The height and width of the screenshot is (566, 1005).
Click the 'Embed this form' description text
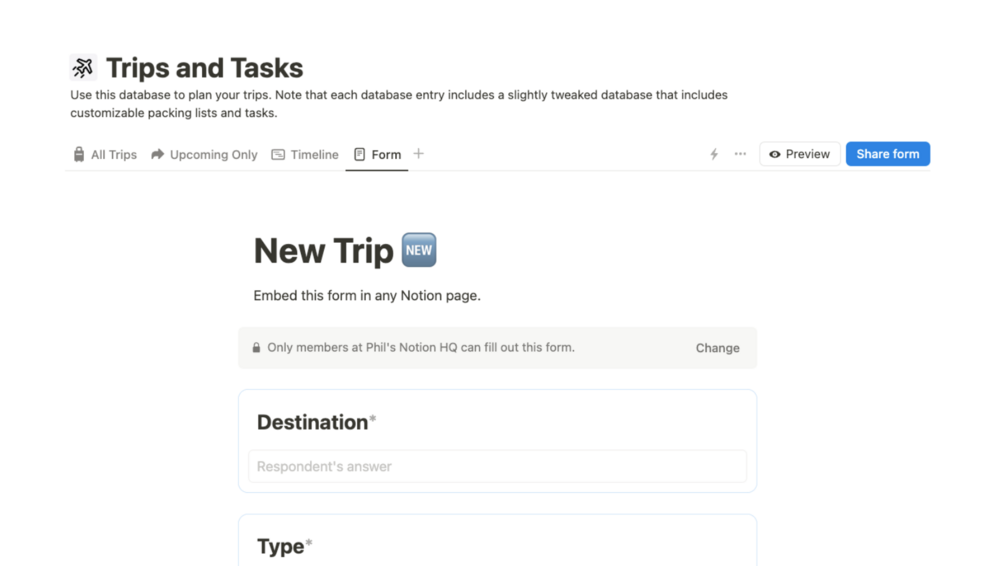367,296
